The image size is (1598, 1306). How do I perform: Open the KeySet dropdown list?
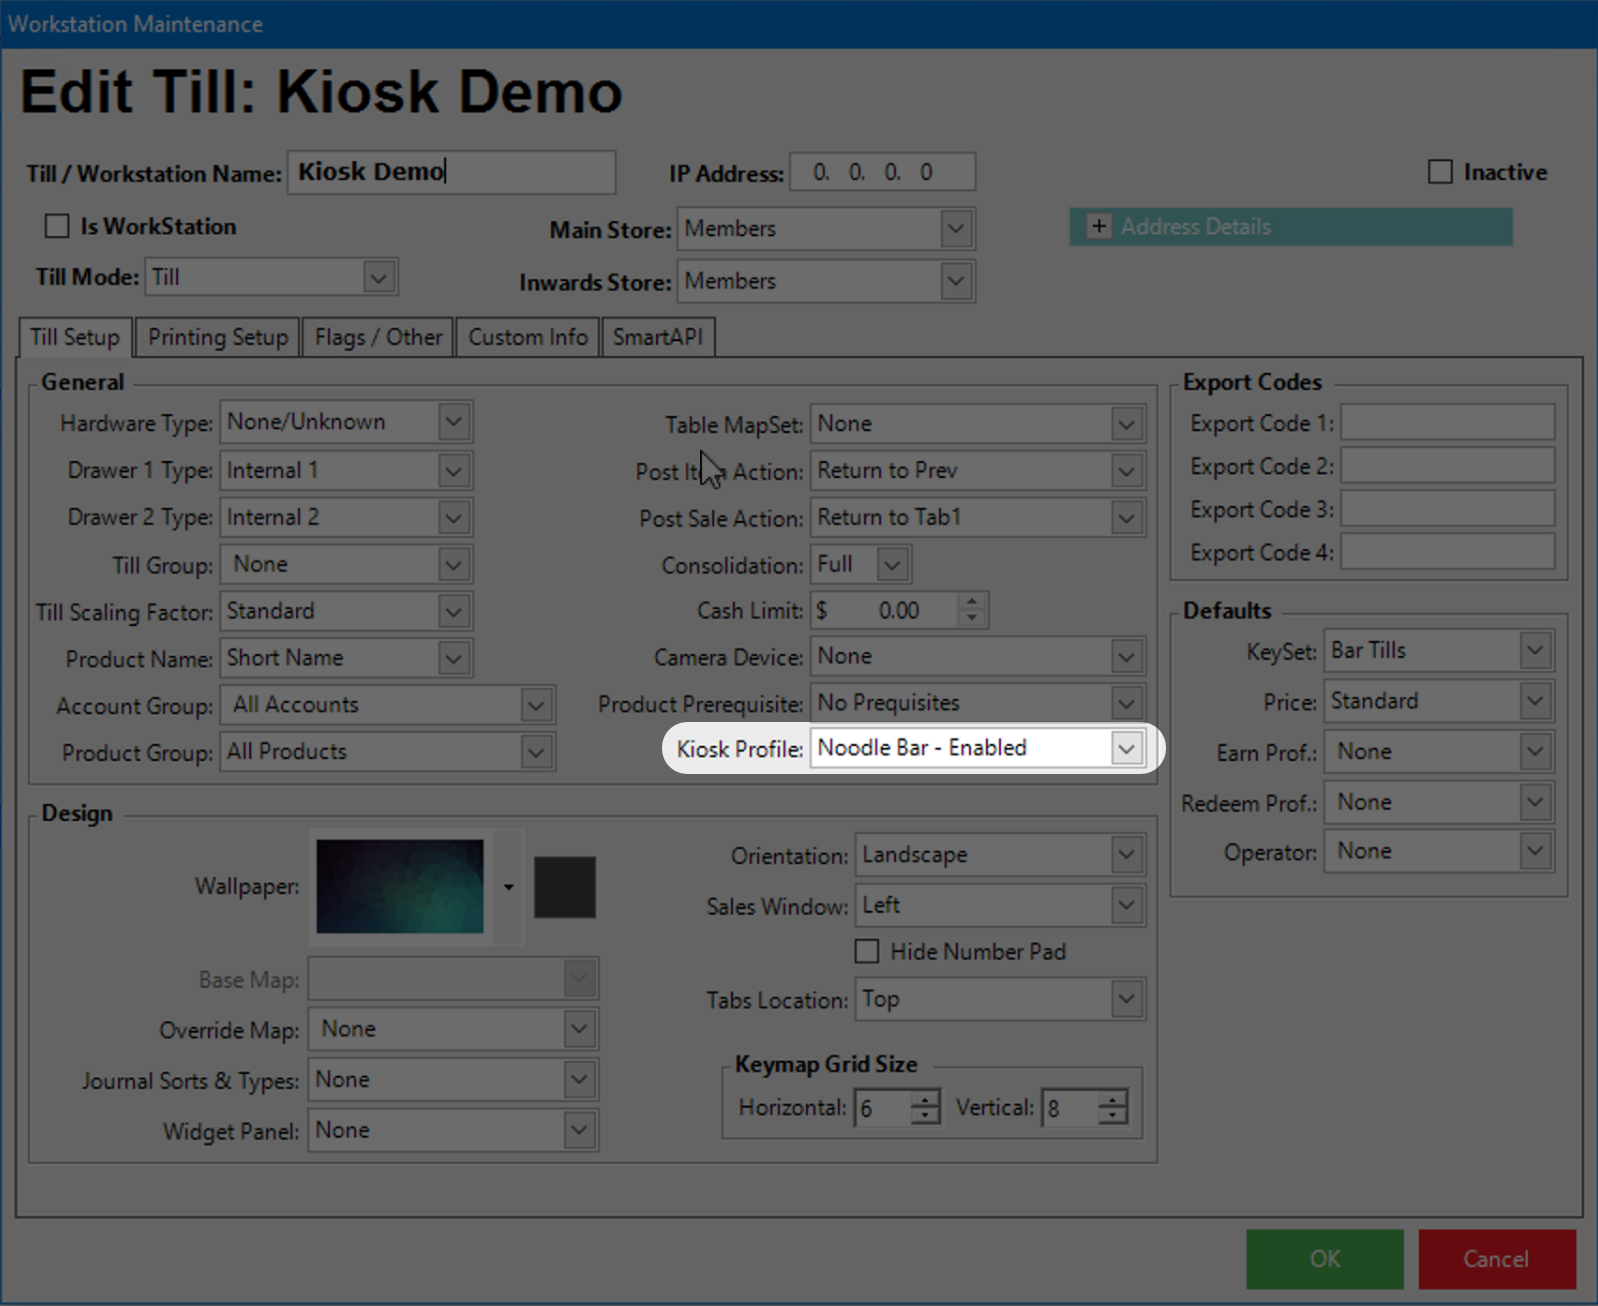click(1534, 651)
